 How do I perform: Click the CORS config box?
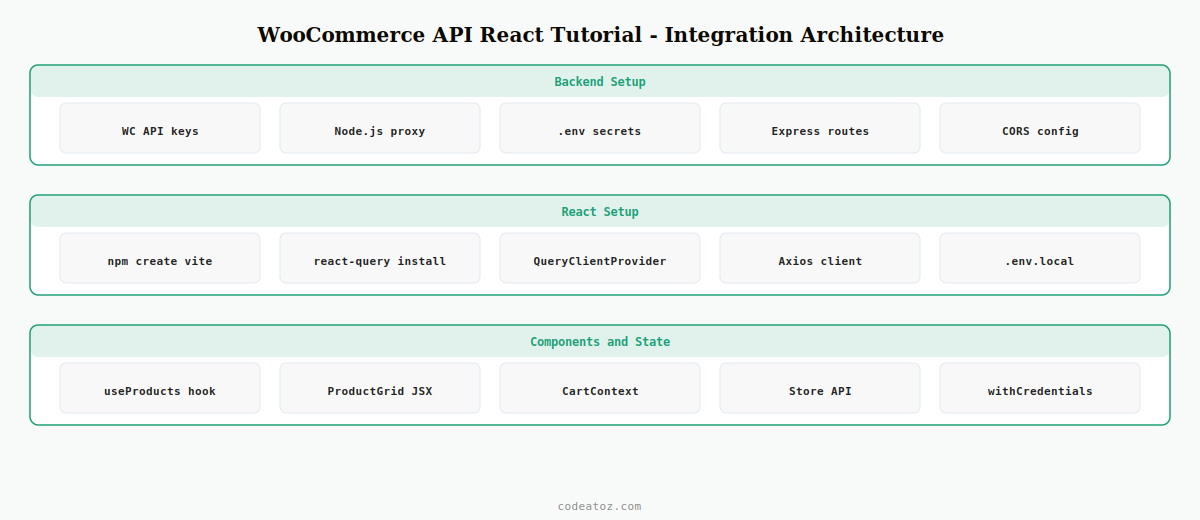click(x=1040, y=128)
